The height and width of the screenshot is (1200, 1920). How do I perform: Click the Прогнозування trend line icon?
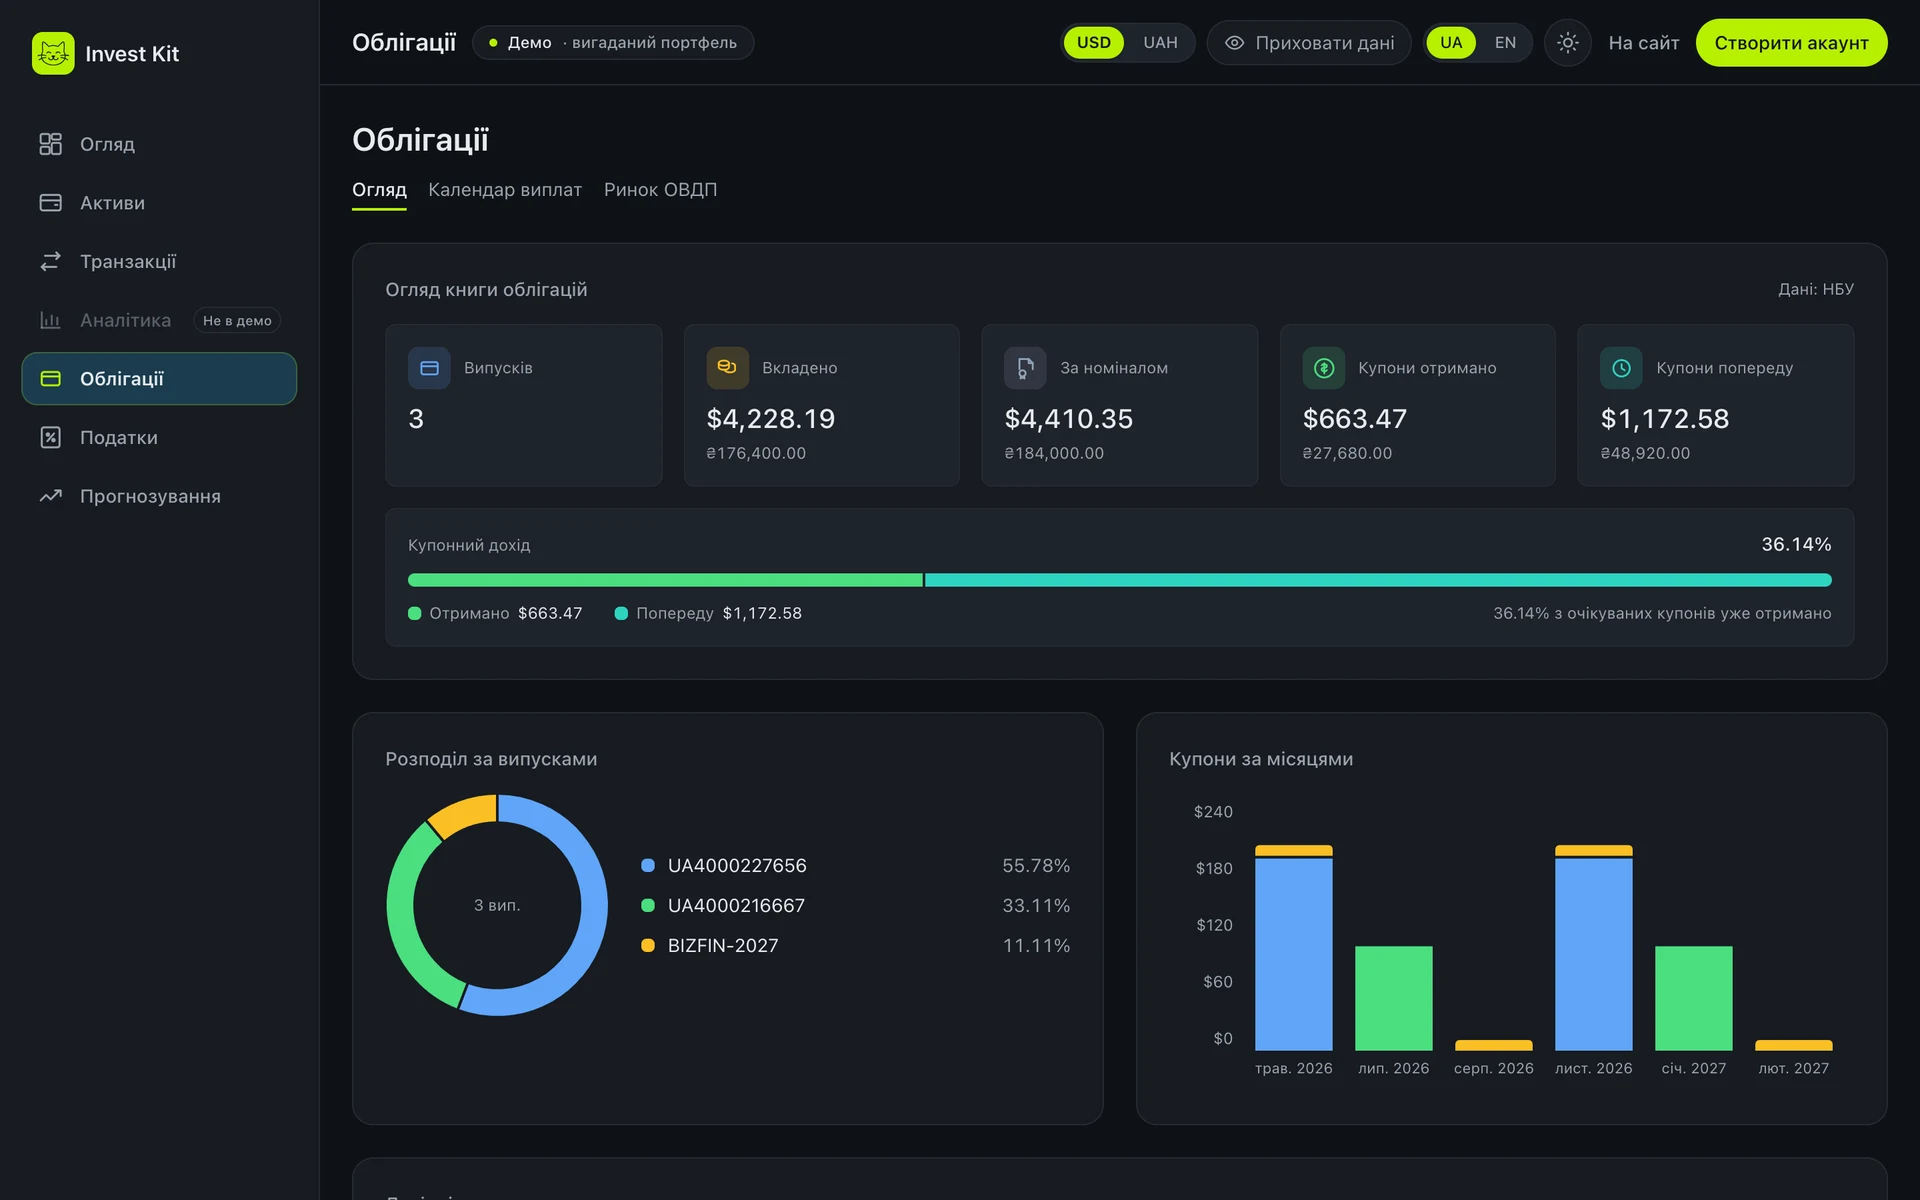(x=50, y=496)
